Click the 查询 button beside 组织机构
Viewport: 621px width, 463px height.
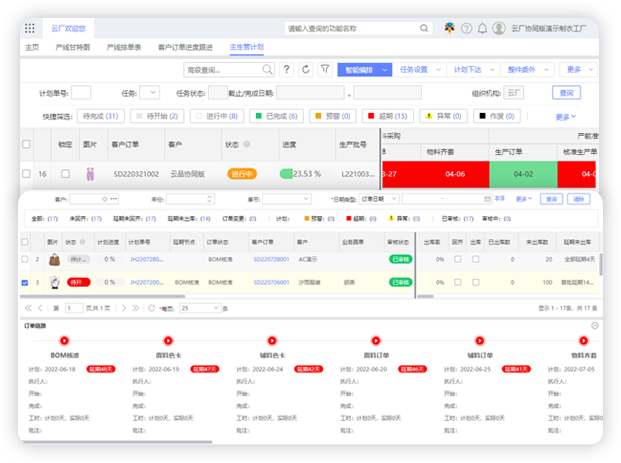point(567,93)
